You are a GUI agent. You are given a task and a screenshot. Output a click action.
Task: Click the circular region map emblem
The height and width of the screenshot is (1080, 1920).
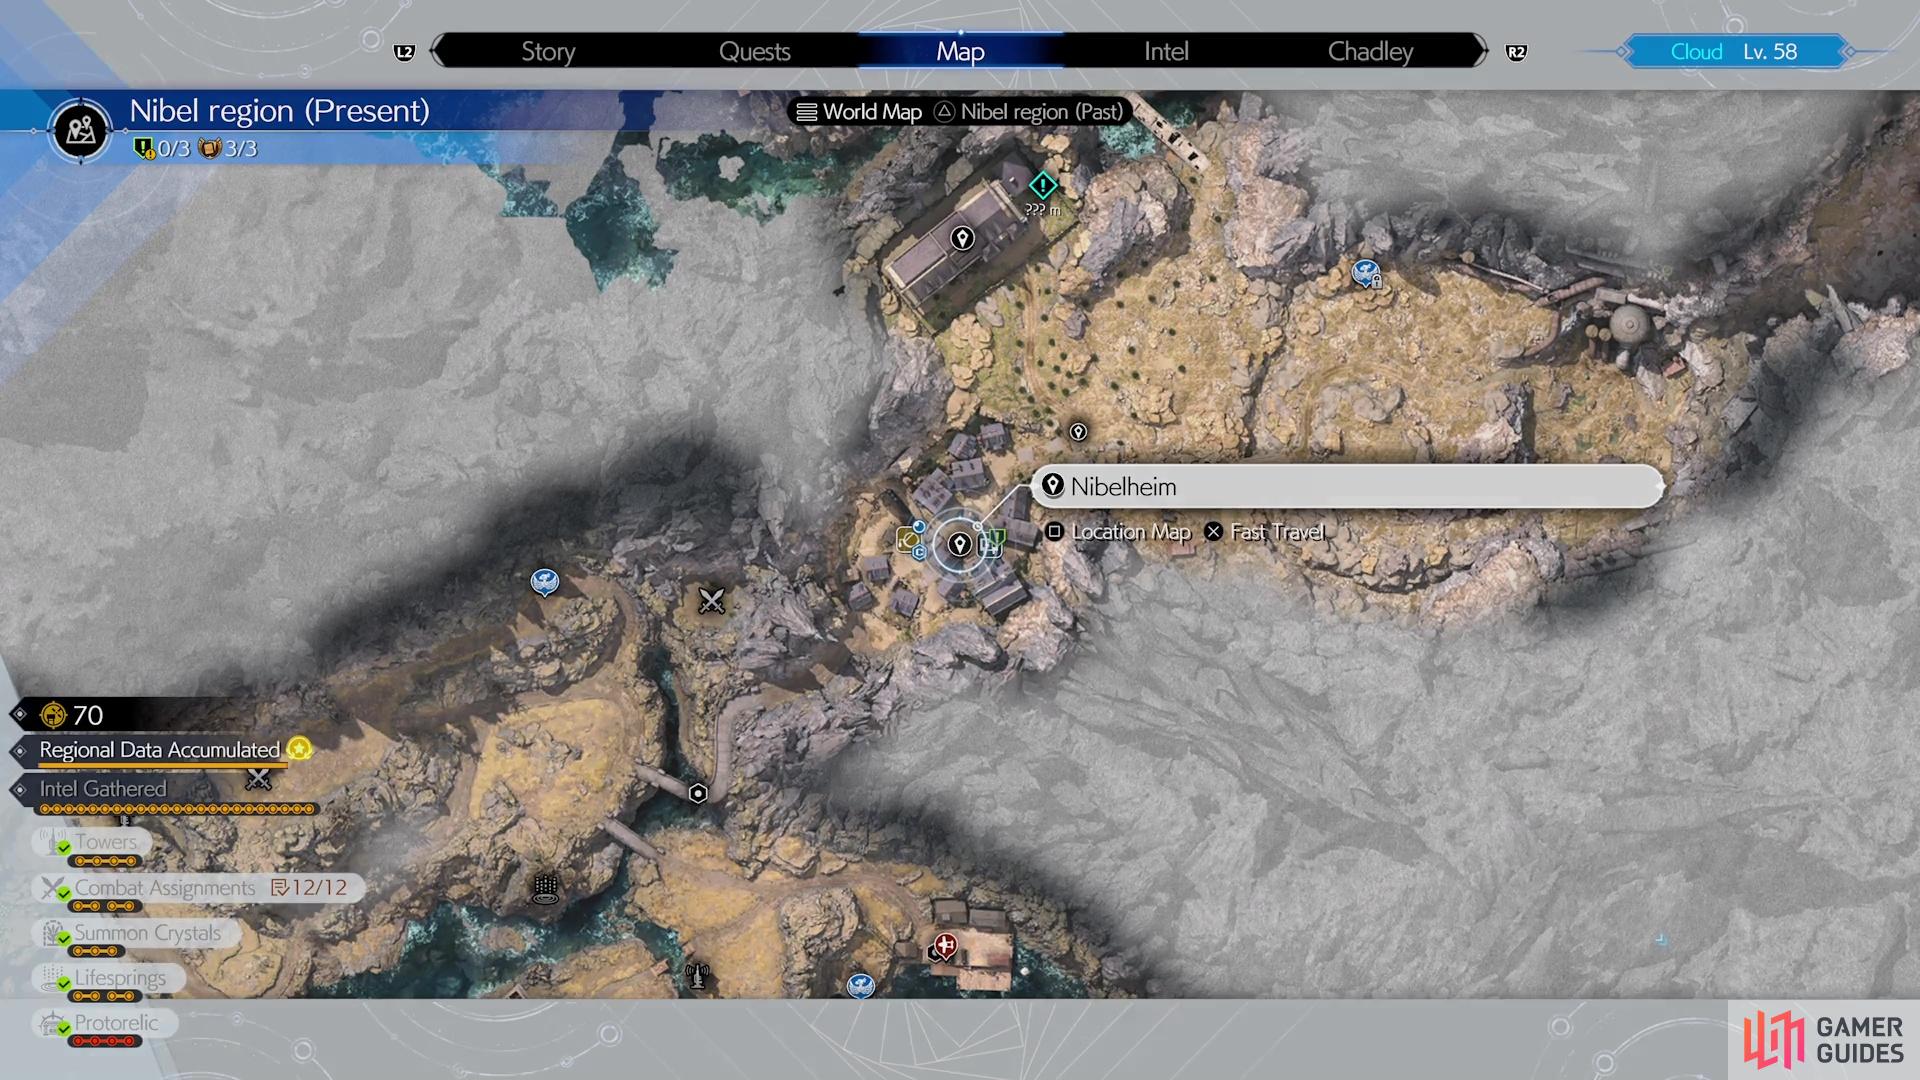pos(81,130)
